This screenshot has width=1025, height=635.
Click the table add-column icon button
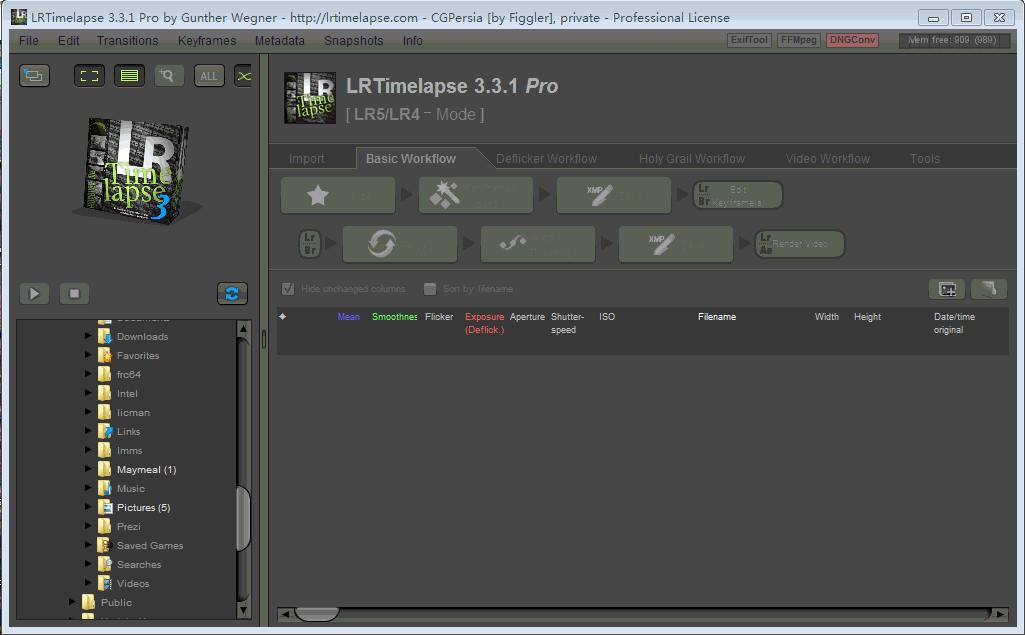(x=947, y=289)
